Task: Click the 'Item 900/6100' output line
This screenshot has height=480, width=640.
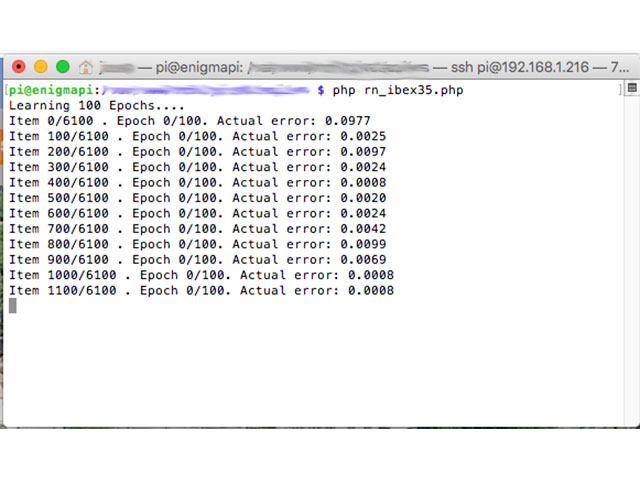Action: 198,260
